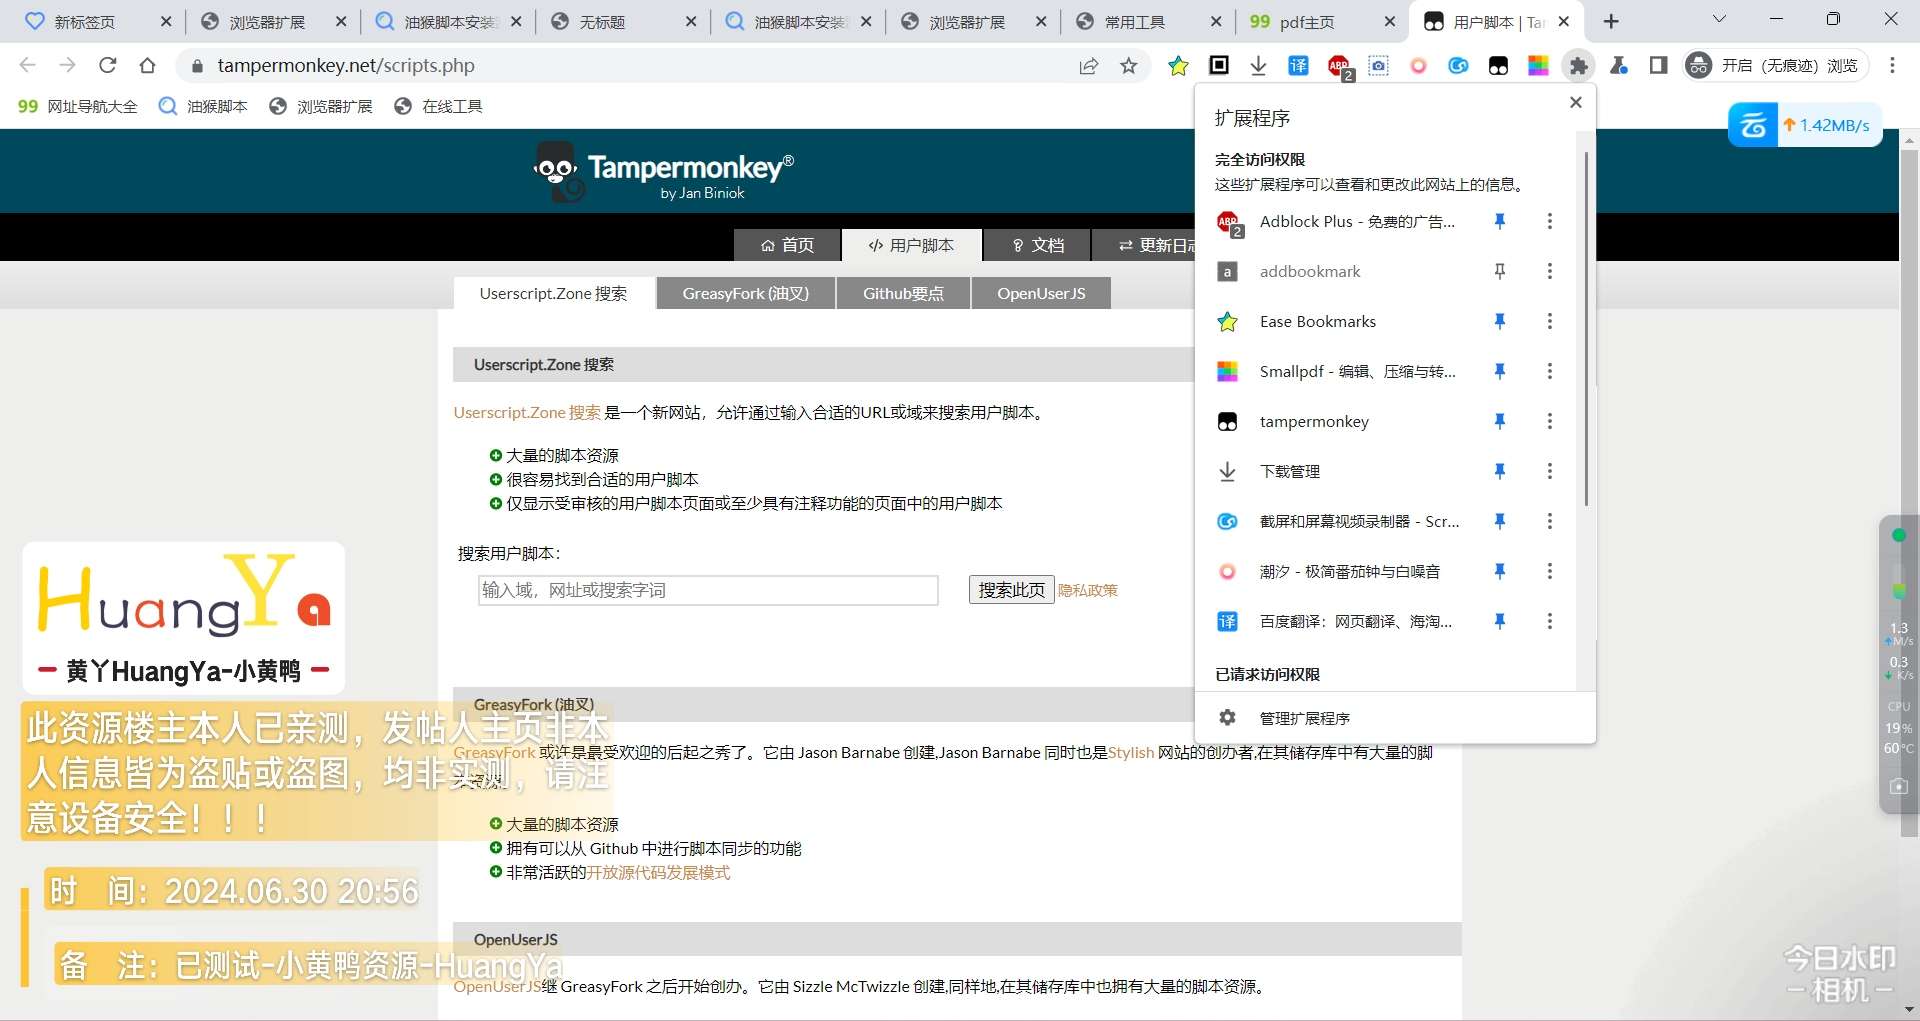Open Chrome's three-dot main menu
The image size is (1920, 1021).
tap(1892, 66)
